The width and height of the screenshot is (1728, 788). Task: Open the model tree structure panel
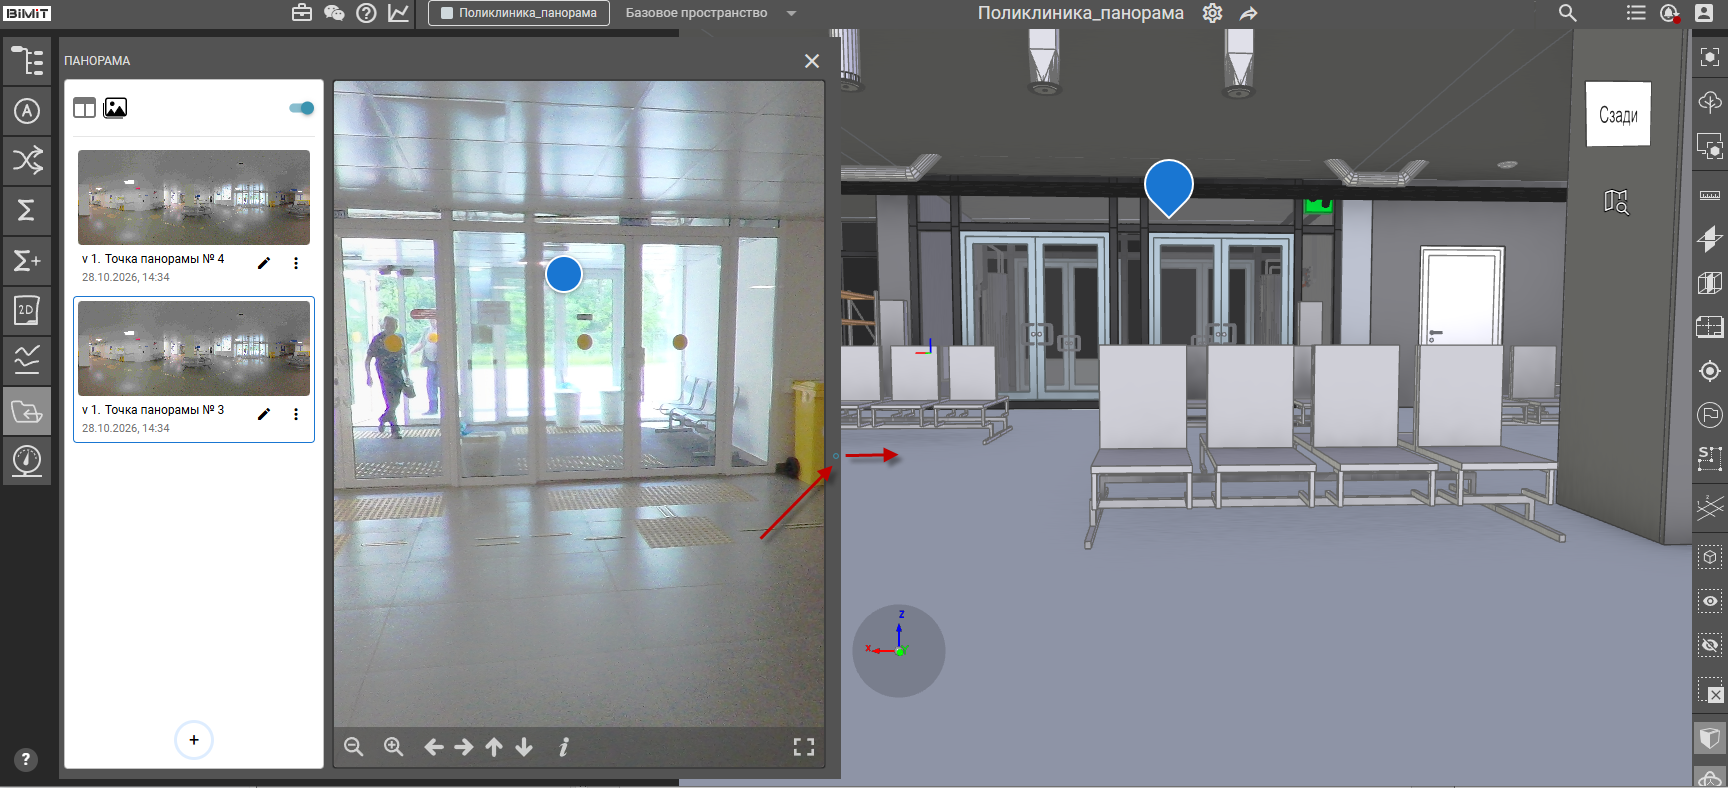coord(27,61)
